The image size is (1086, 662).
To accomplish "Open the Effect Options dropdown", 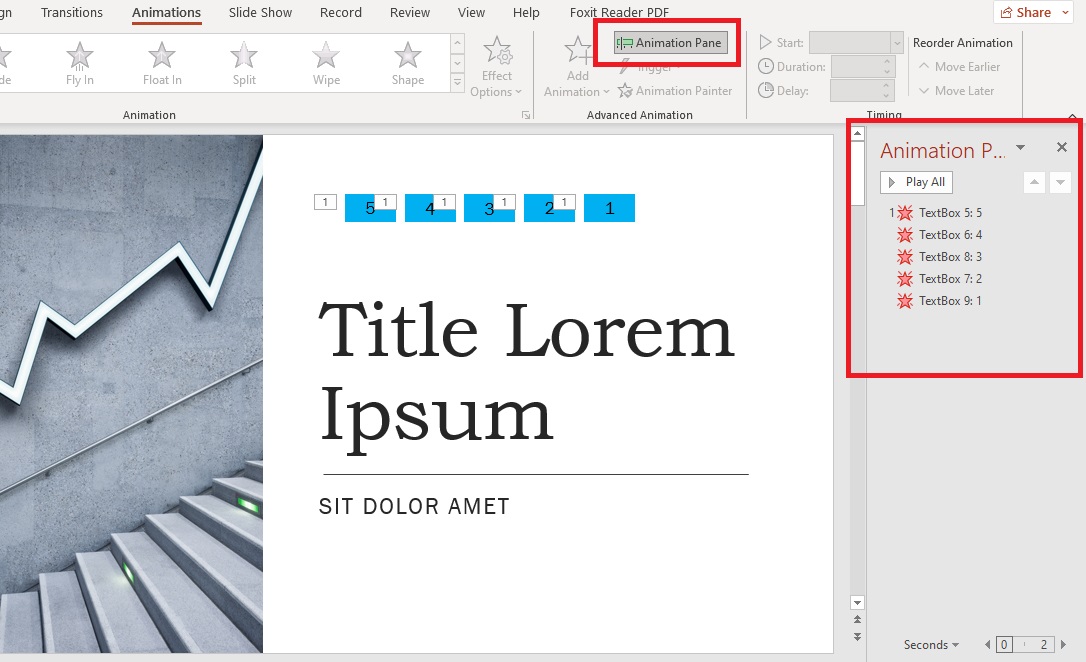I will pyautogui.click(x=497, y=68).
